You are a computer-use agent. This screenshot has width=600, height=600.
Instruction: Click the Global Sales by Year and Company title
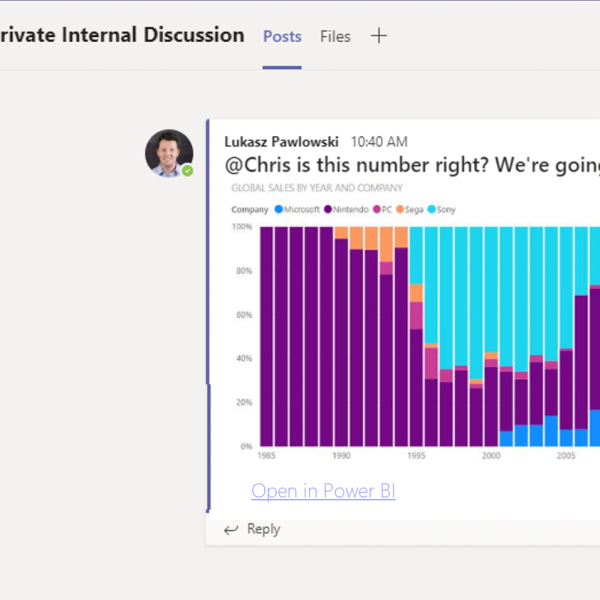point(317,188)
